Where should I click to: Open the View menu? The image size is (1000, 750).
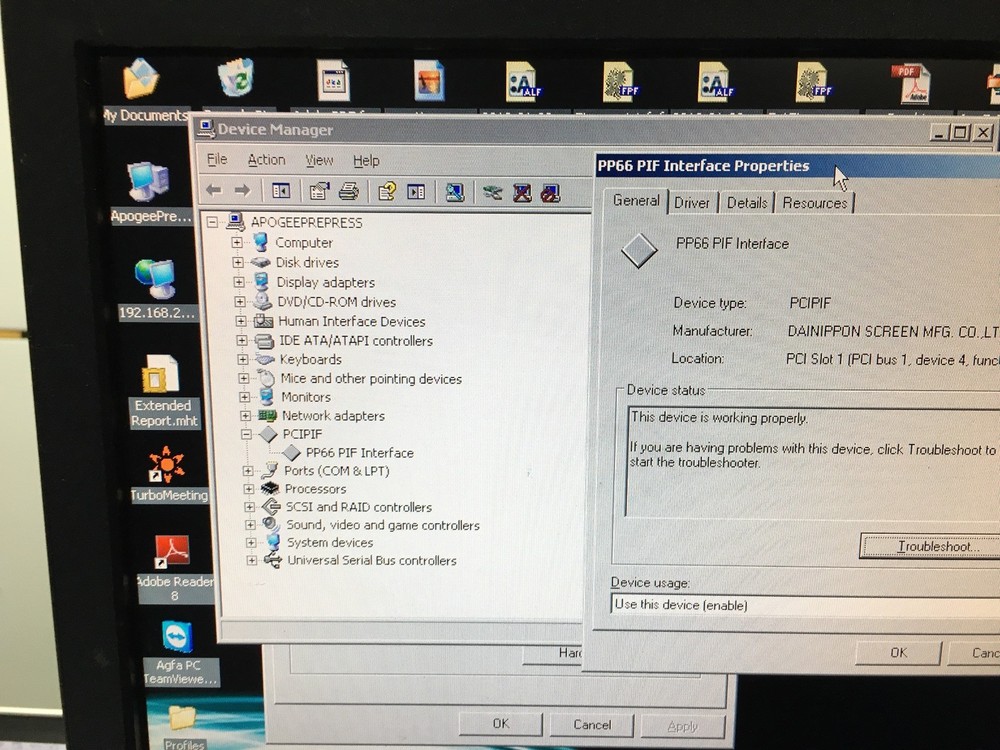319,161
